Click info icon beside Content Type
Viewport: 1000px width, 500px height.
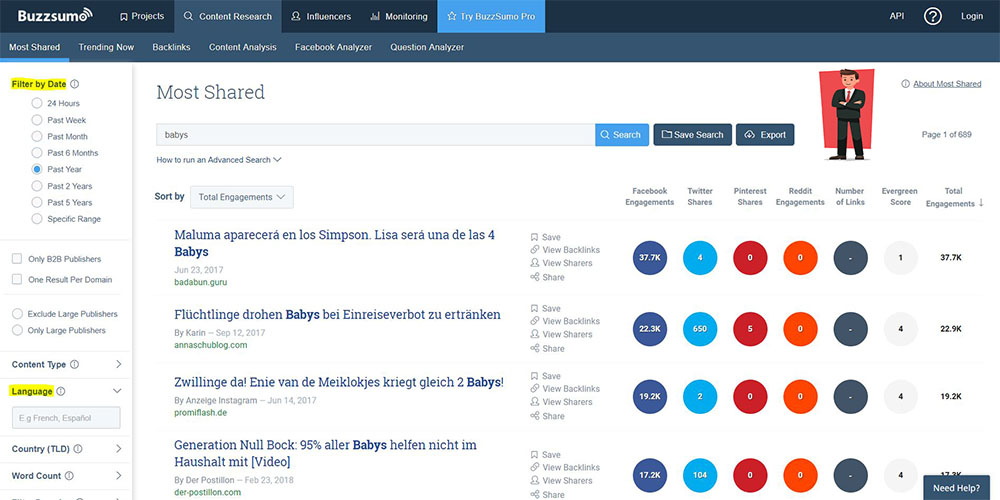click(x=75, y=365)
